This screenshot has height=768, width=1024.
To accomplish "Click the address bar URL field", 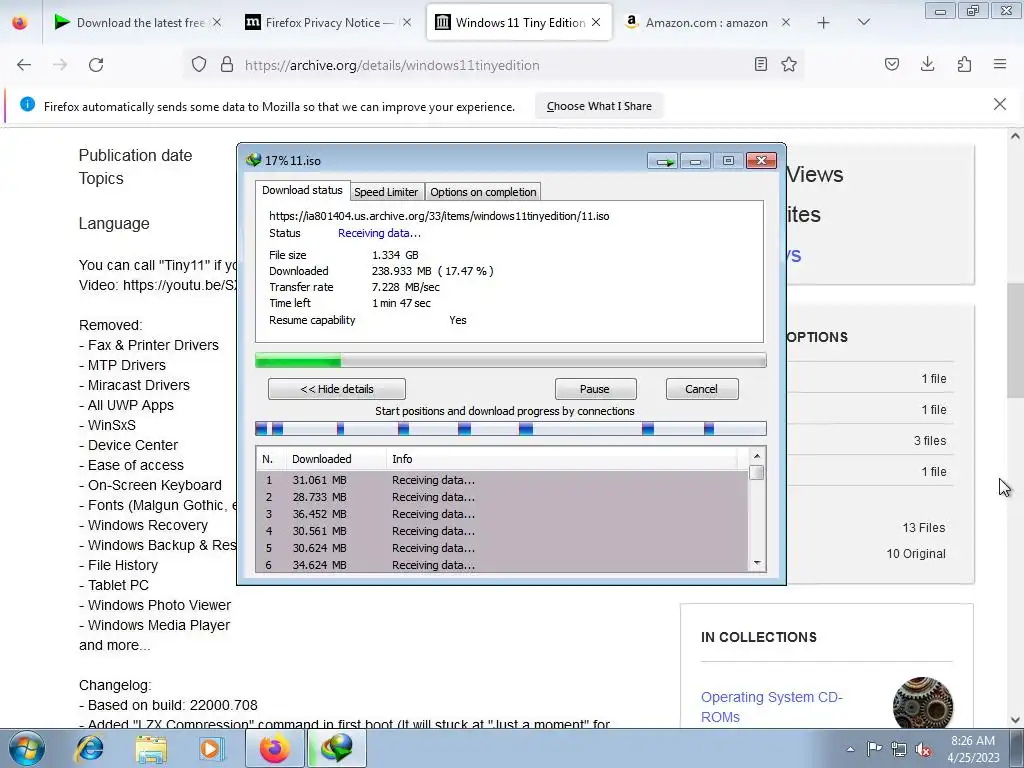I will tap(495, 65).
